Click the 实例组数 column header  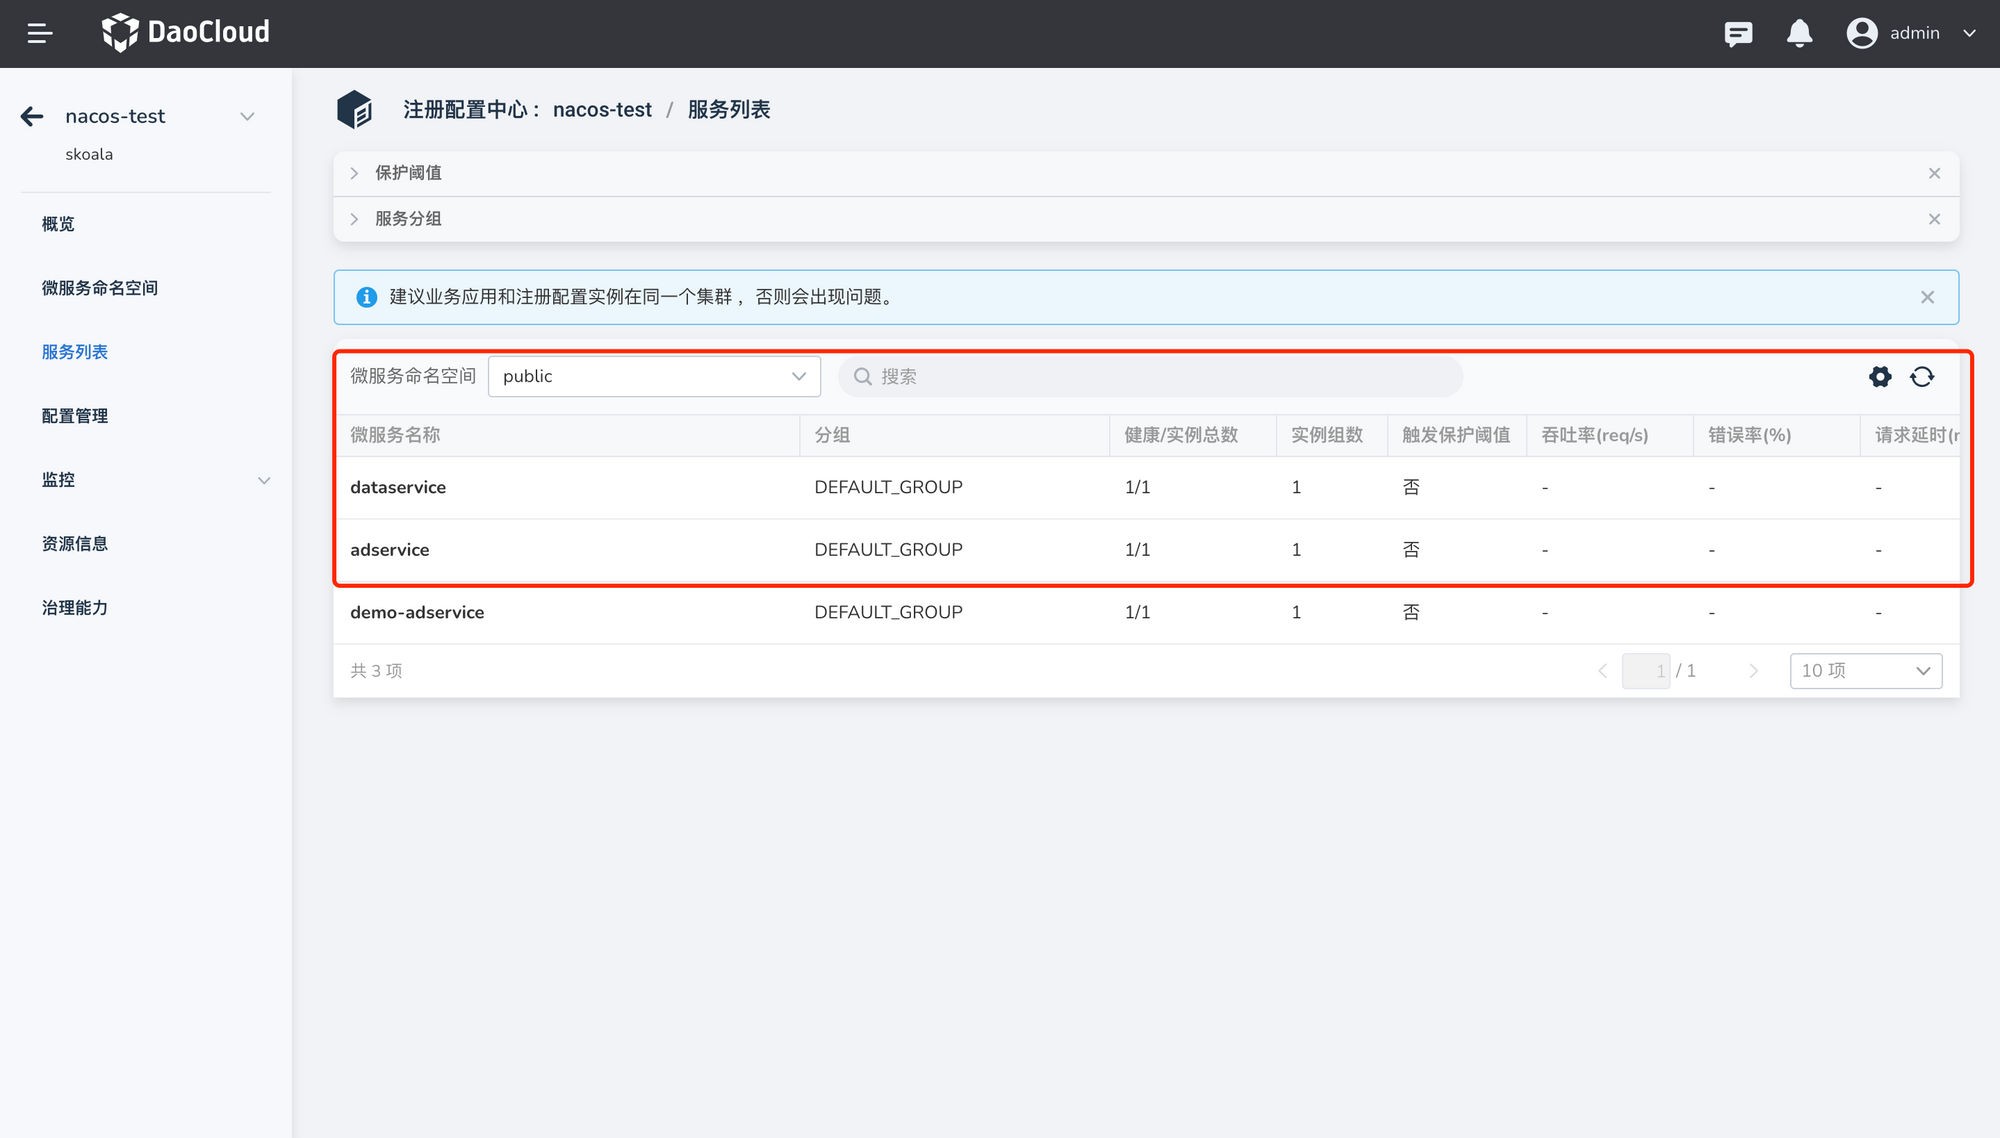1327,435
